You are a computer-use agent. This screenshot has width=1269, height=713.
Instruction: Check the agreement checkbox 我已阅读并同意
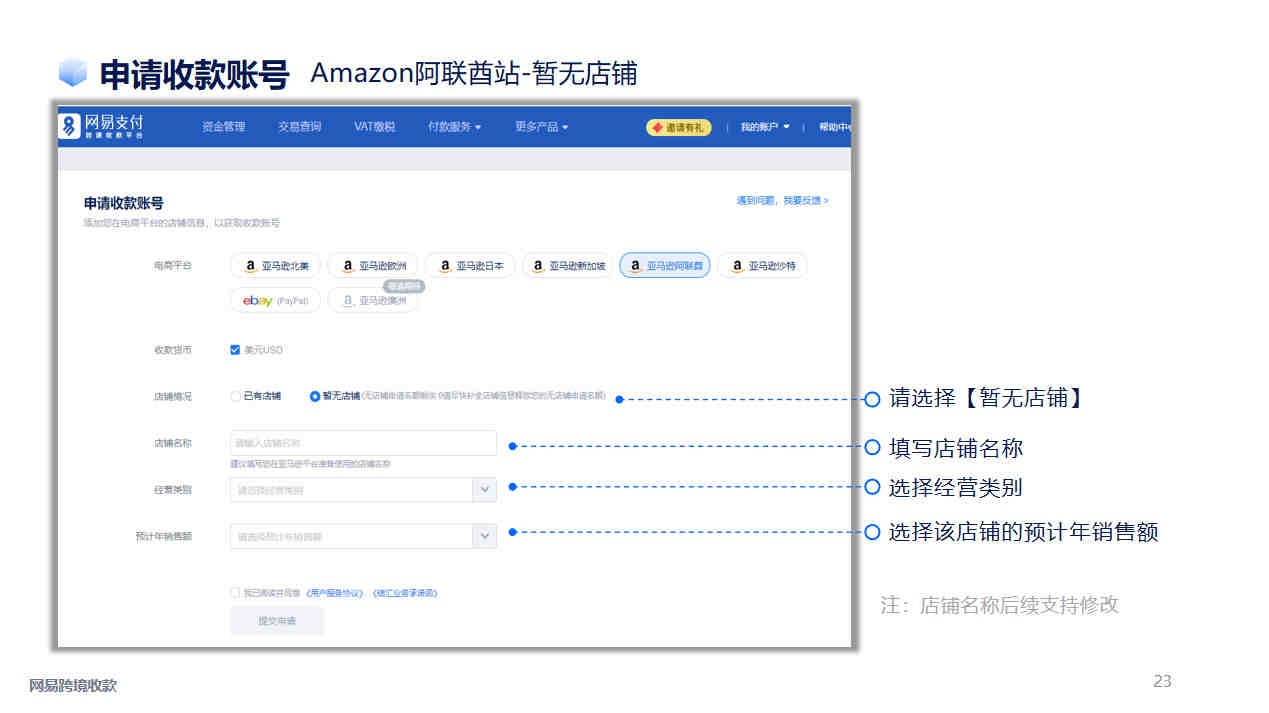pyautogui.click(x=235, y=593)
